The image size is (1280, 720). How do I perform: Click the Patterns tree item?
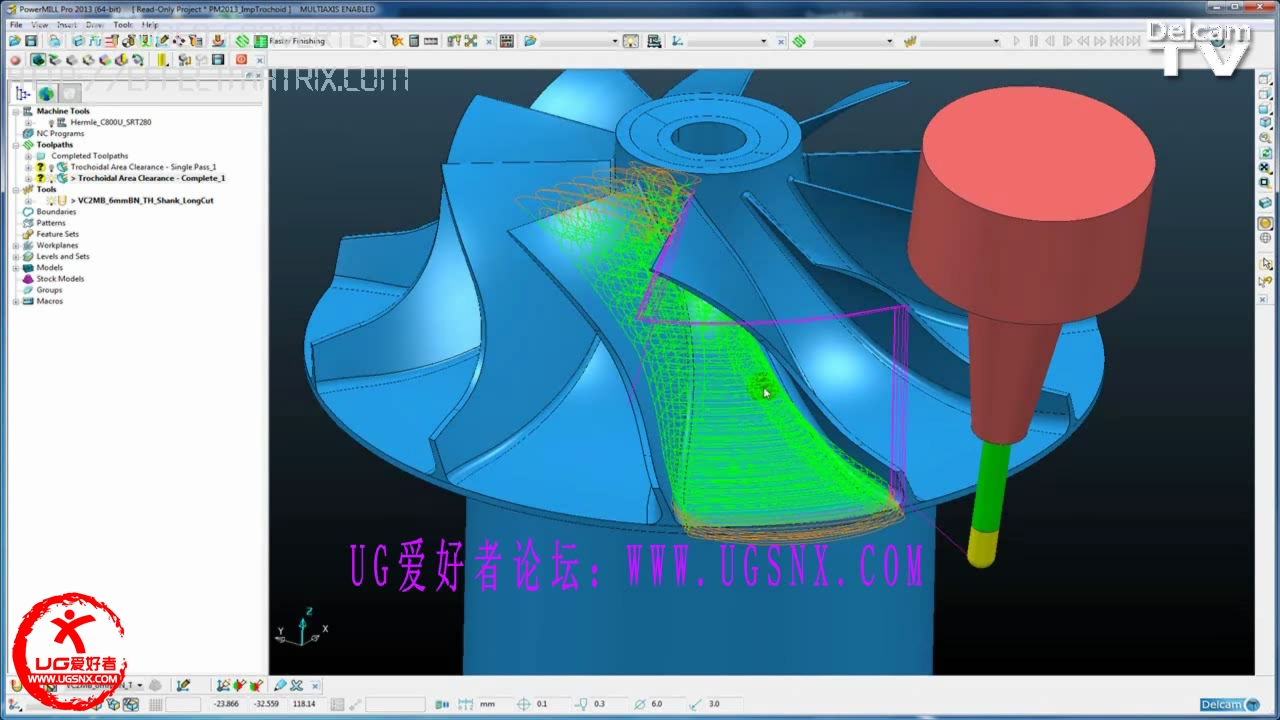click(x=51, y=223)
